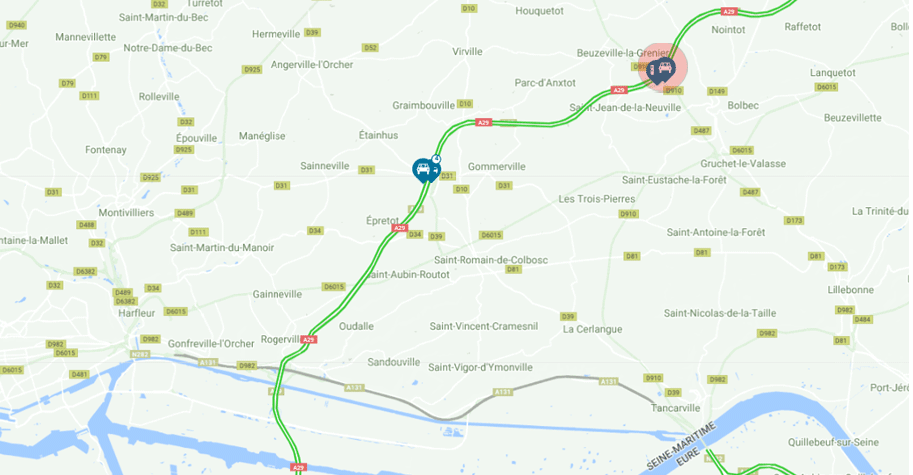This screenshot has width=913, height=475.
Task: Click the Tancarville place name
Action: click(675, 407)
